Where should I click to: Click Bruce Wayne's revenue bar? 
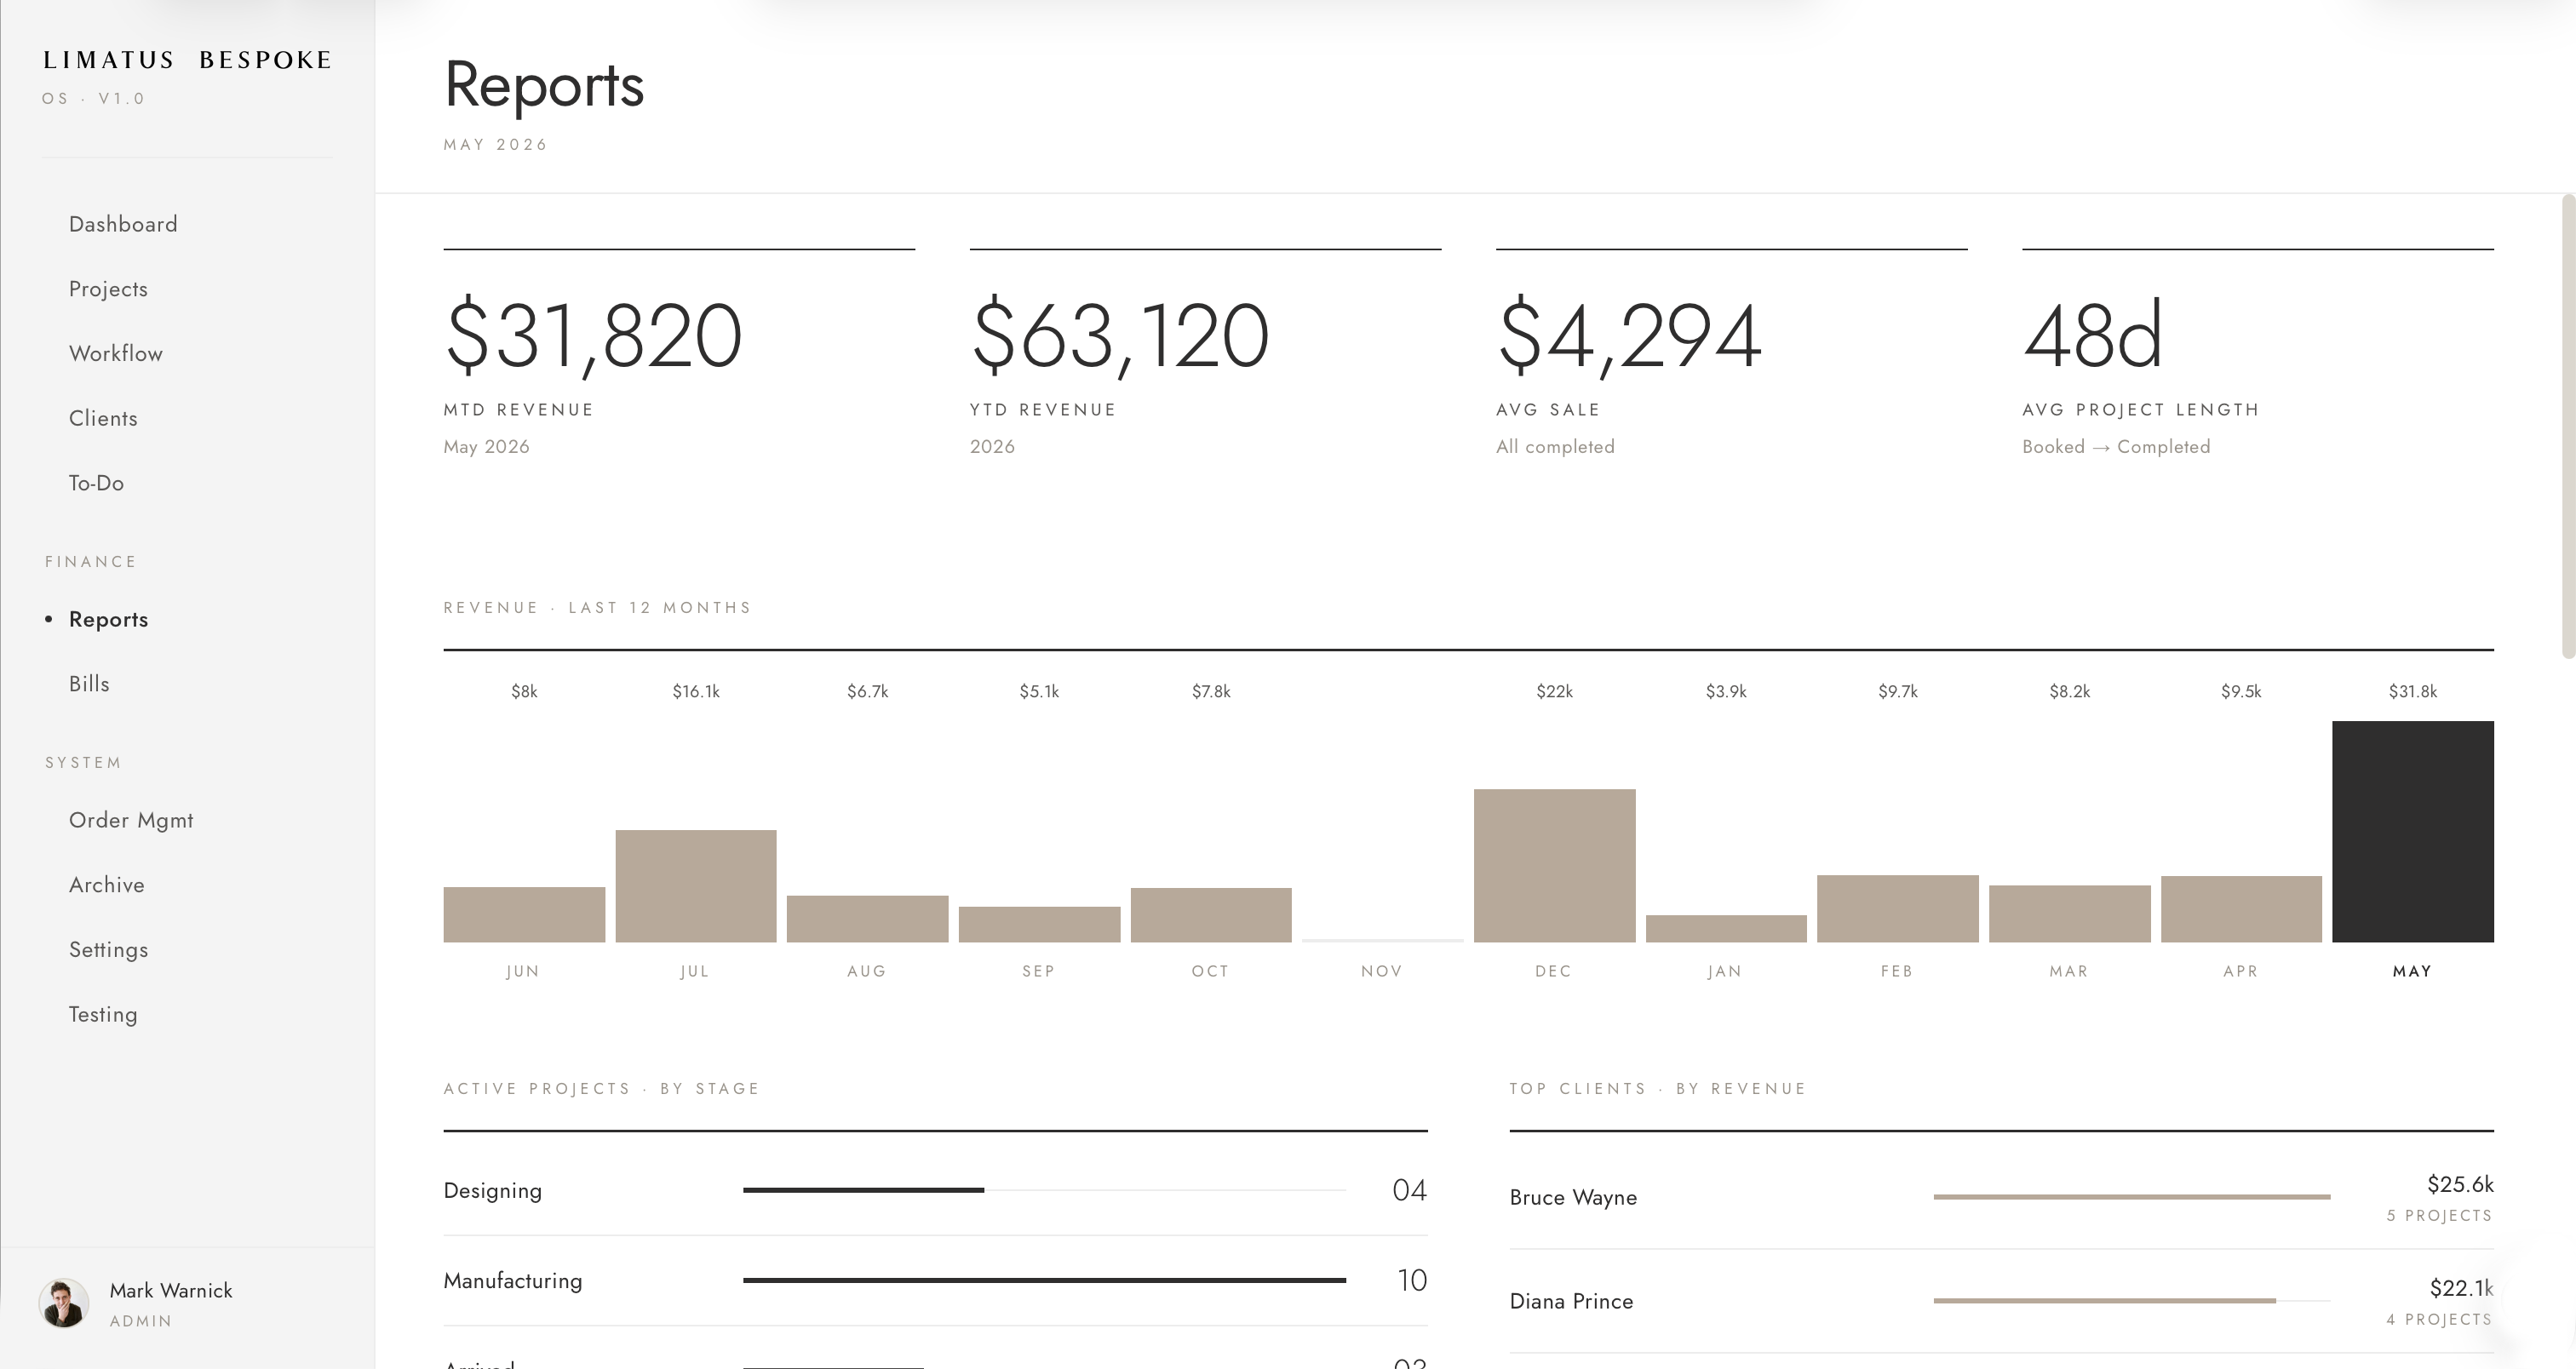(2132, 1197)
